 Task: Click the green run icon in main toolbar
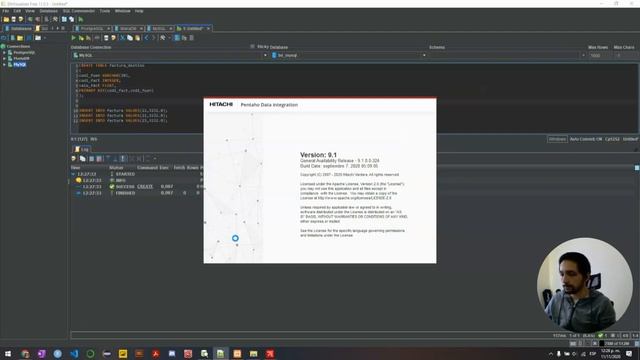click(81, 19)
